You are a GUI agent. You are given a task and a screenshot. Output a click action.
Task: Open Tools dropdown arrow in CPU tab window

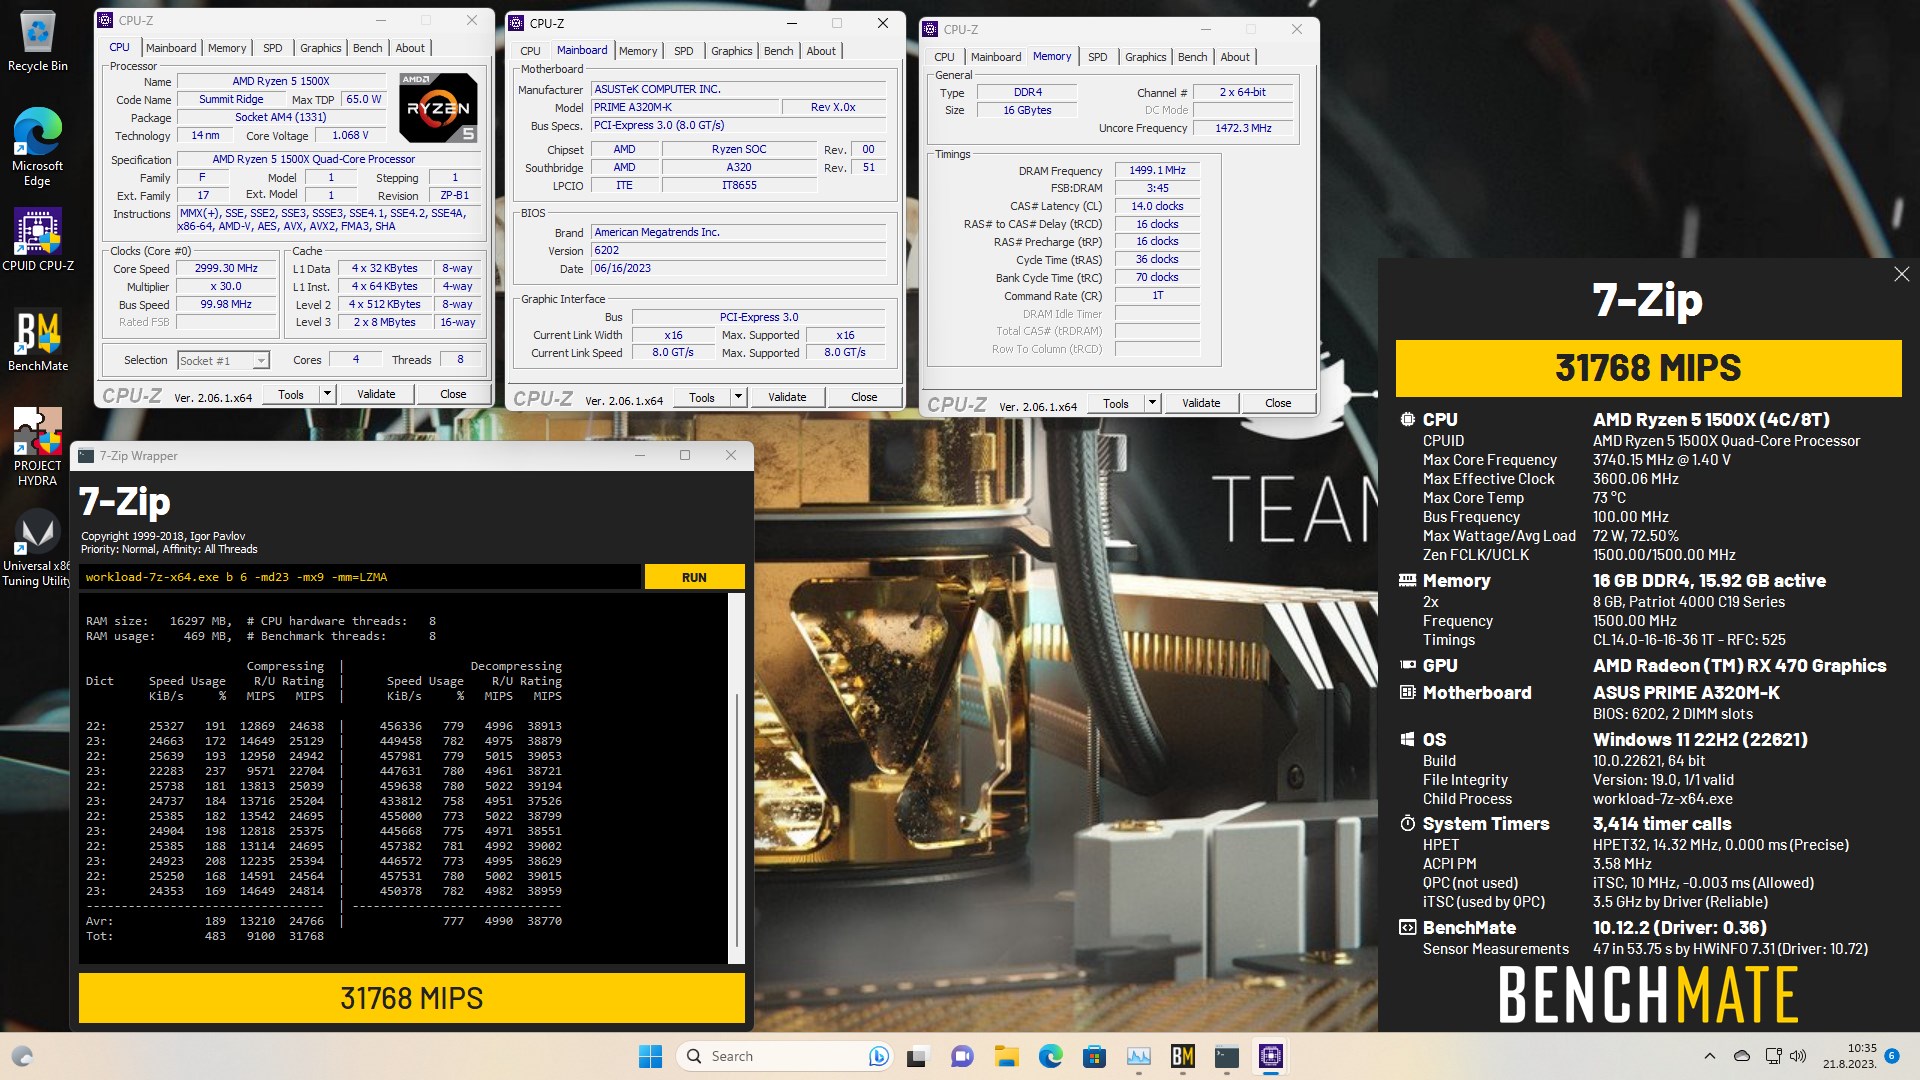pos(327,394)
